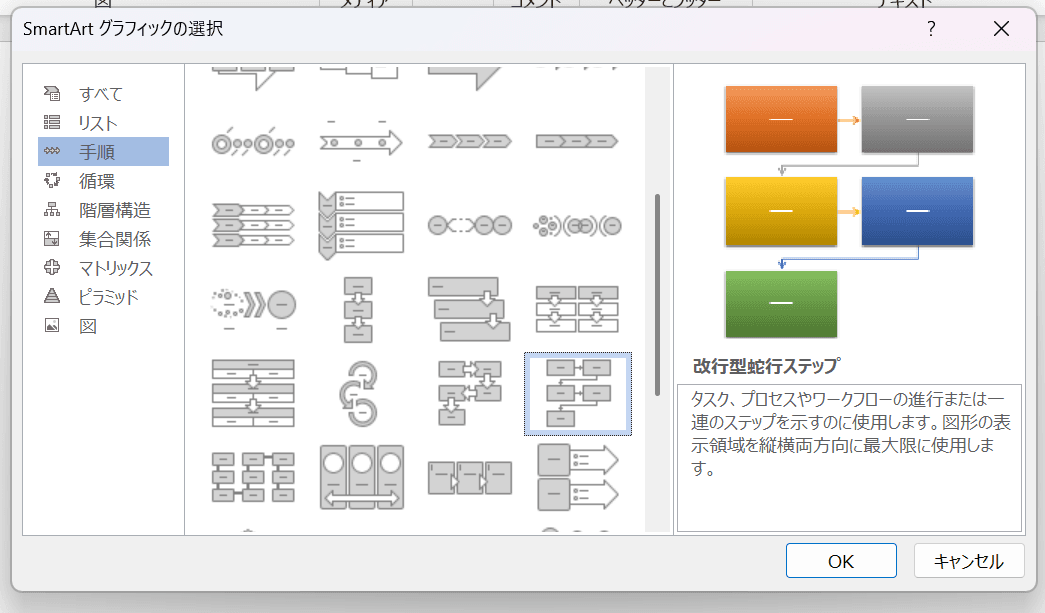Select the 3x3 connected boxes grid layout
This screenshot has height=613, width=1045.
[x=253, y=476]
